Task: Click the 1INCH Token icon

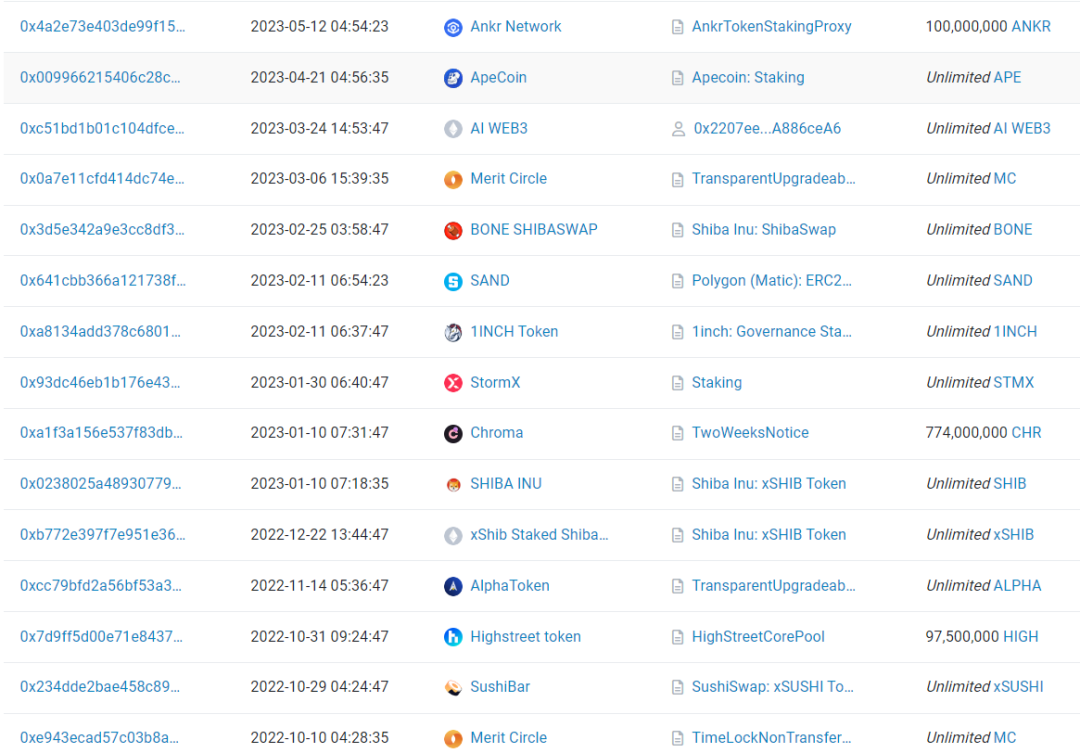Action: pyautogui.click(x=453, y=333)
